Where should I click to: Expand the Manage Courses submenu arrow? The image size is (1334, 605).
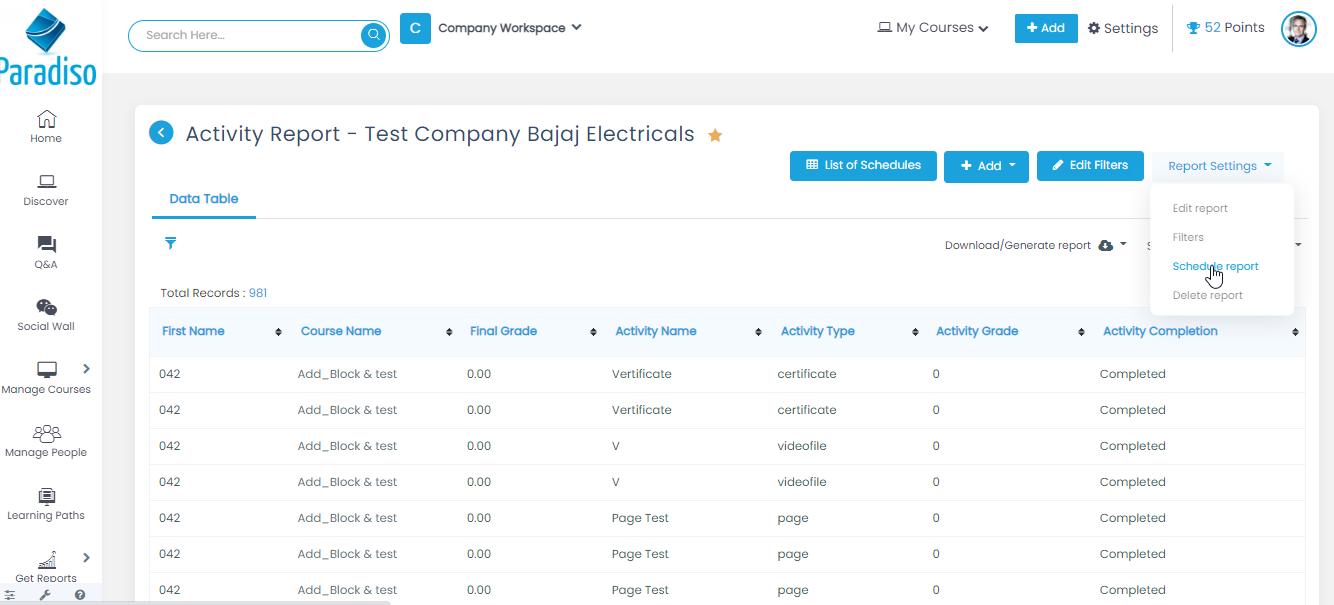[86, 368]
